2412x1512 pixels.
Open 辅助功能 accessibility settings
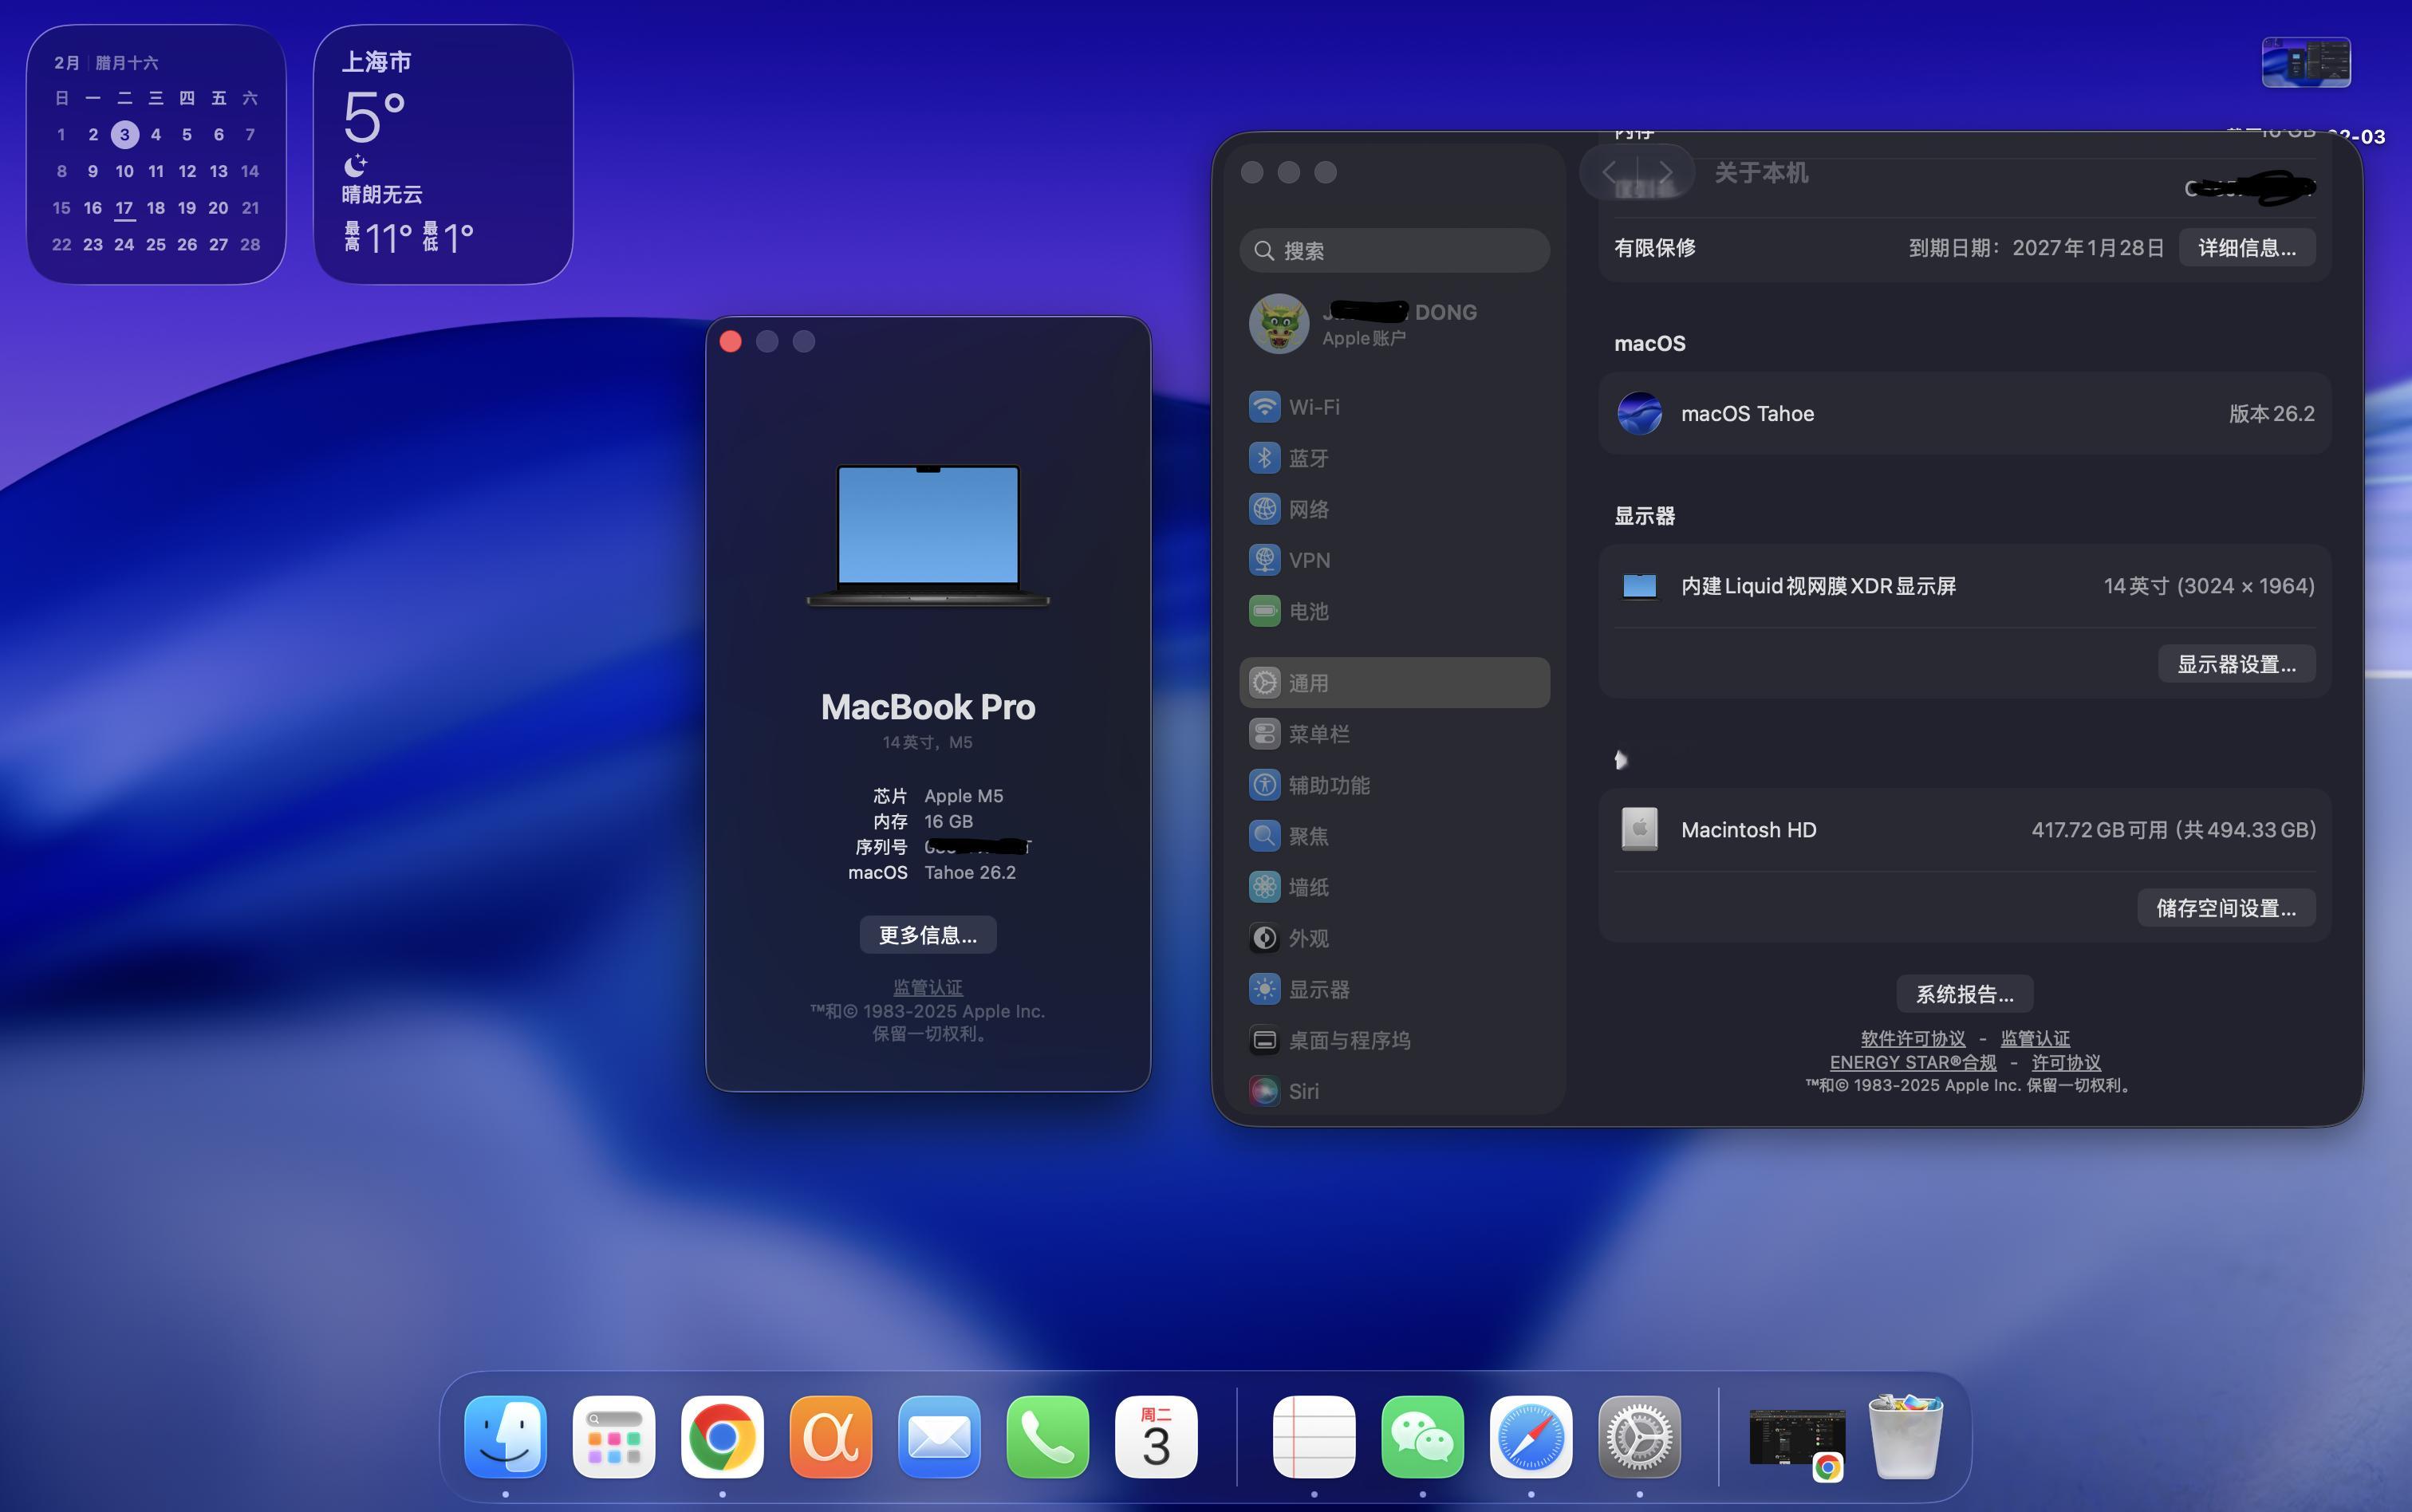tap(1328, 785)
